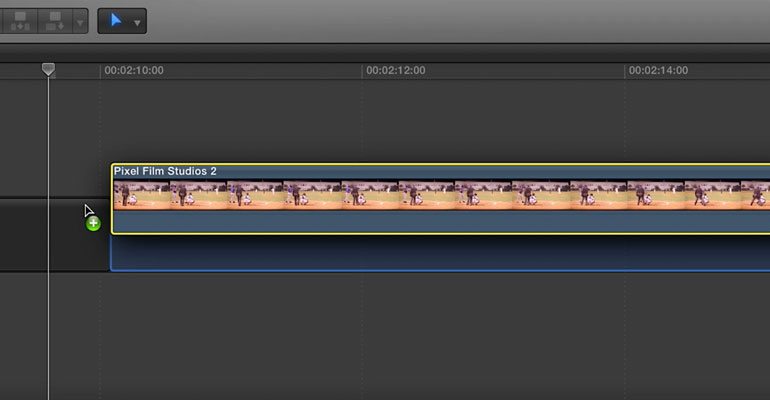Screen dimensions: 770x400
Task: Click the audio area of the Pixel Film Studios 2 clip
Action: click(441, 221)
